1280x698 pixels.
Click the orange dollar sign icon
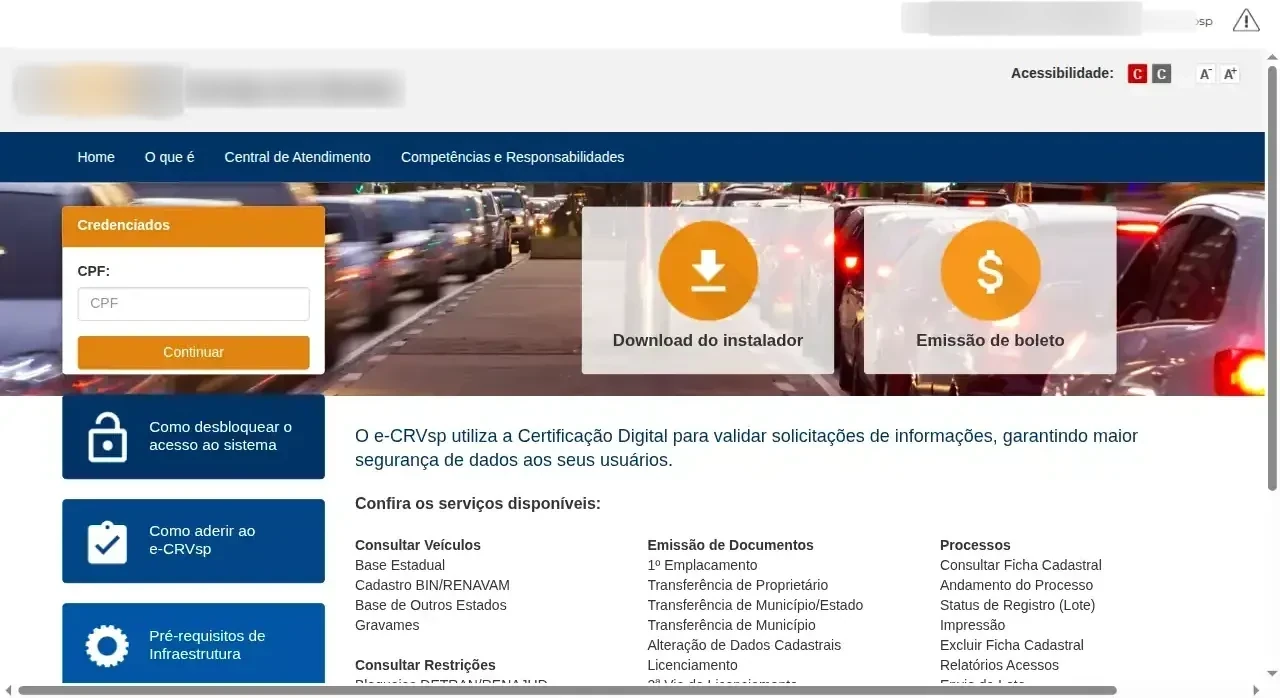click(x=990, y=271)
